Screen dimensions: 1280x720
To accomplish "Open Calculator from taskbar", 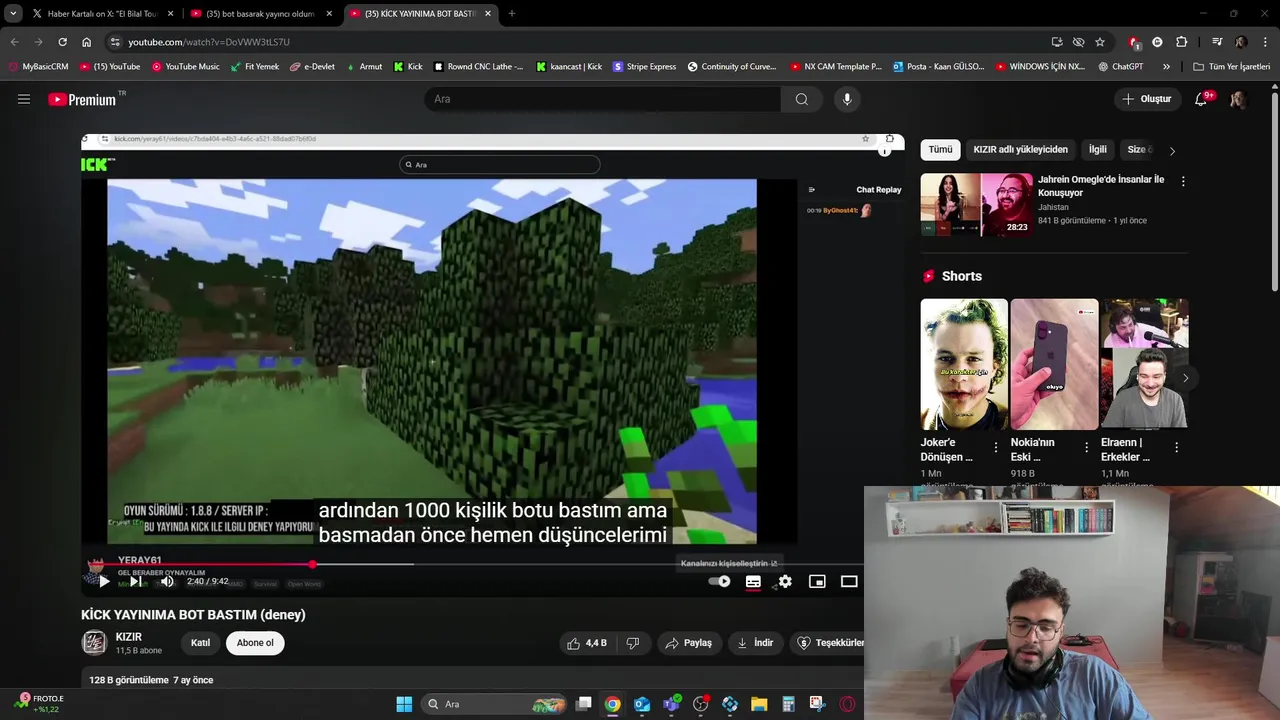I will coord(788,704).
